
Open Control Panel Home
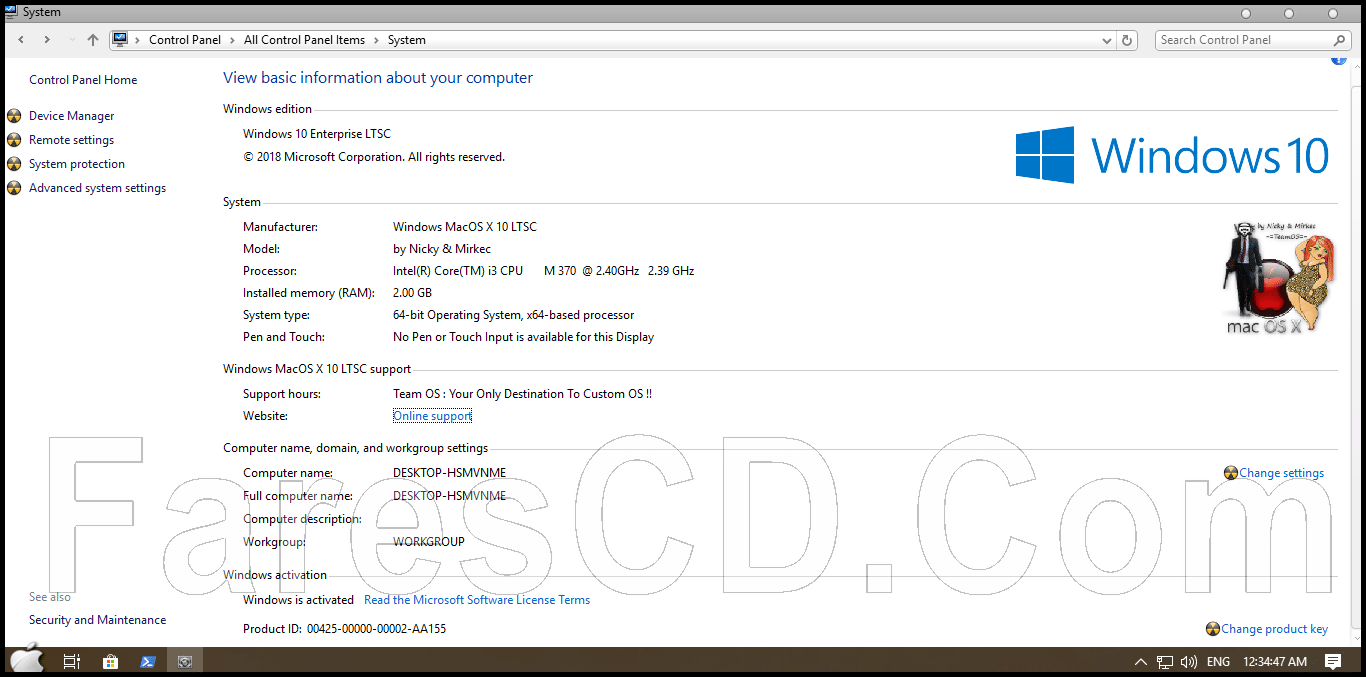(83, 80)
